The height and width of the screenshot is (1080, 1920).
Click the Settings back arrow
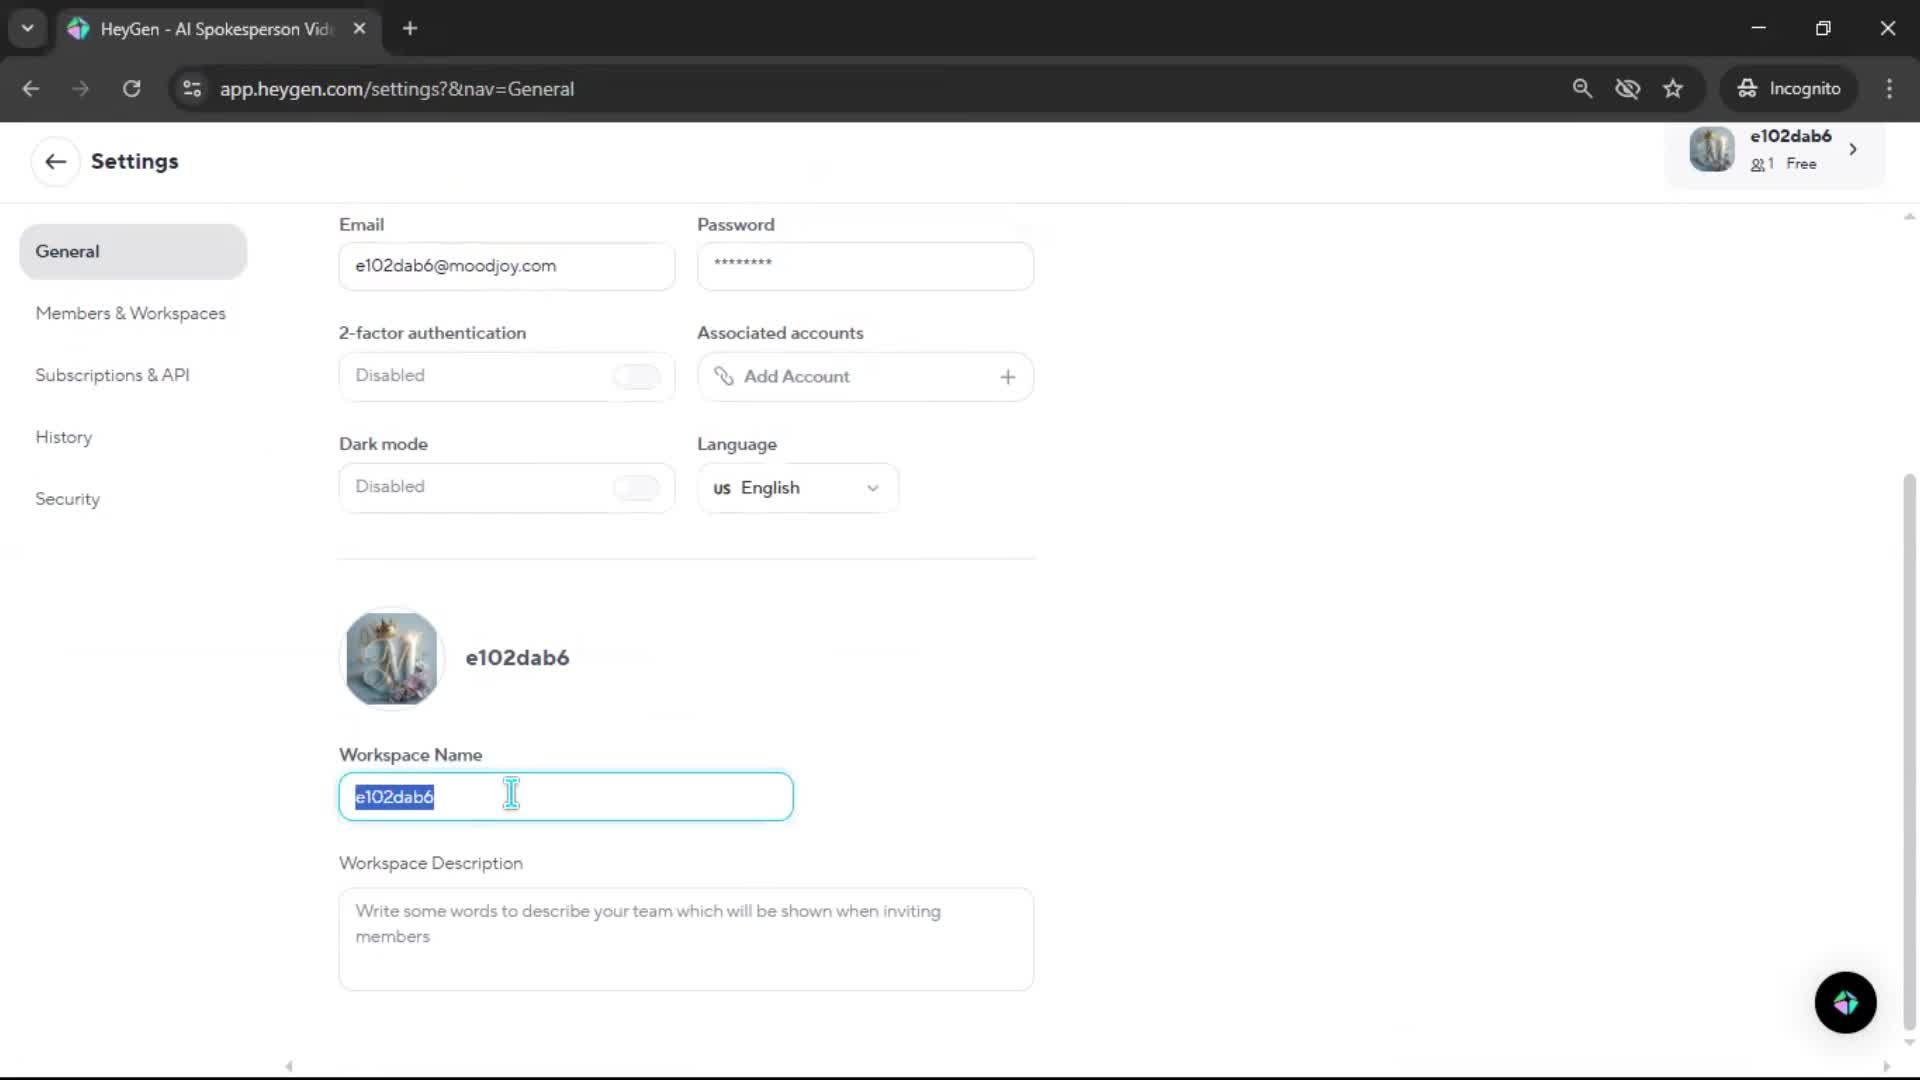click(55, 161)
